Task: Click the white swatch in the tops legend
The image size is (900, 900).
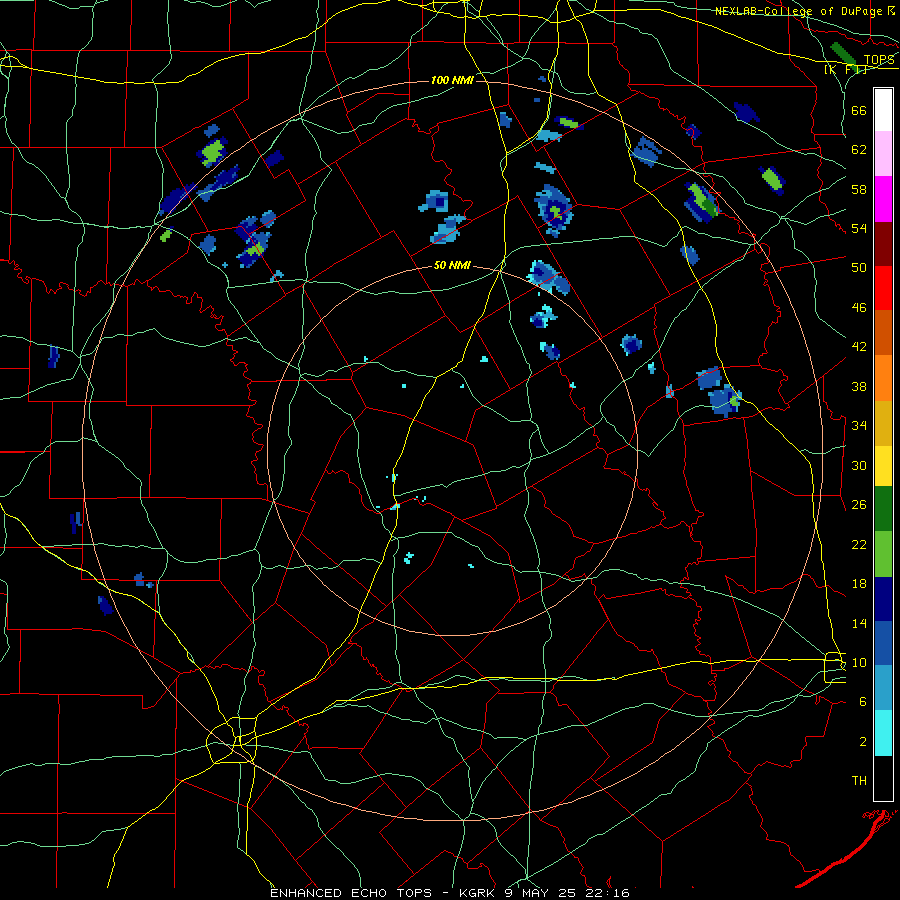Action: pyautogui.click(x=883, y=110)
